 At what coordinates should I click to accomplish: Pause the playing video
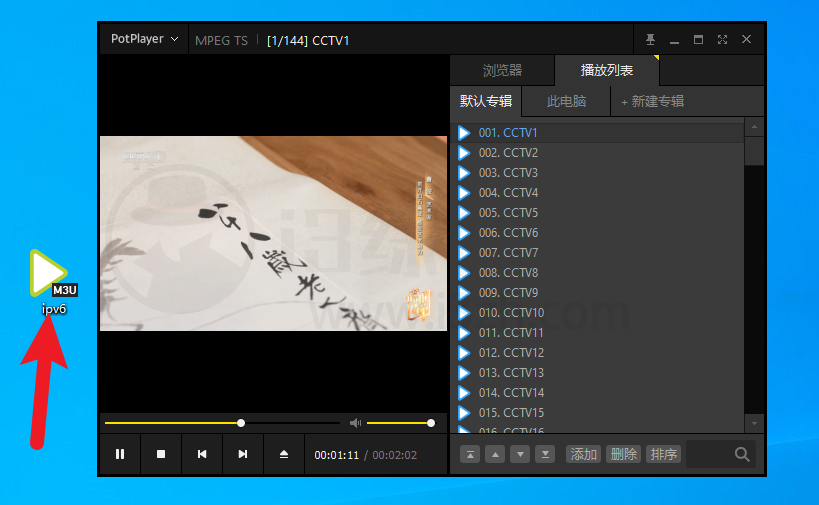coord(120,454)
